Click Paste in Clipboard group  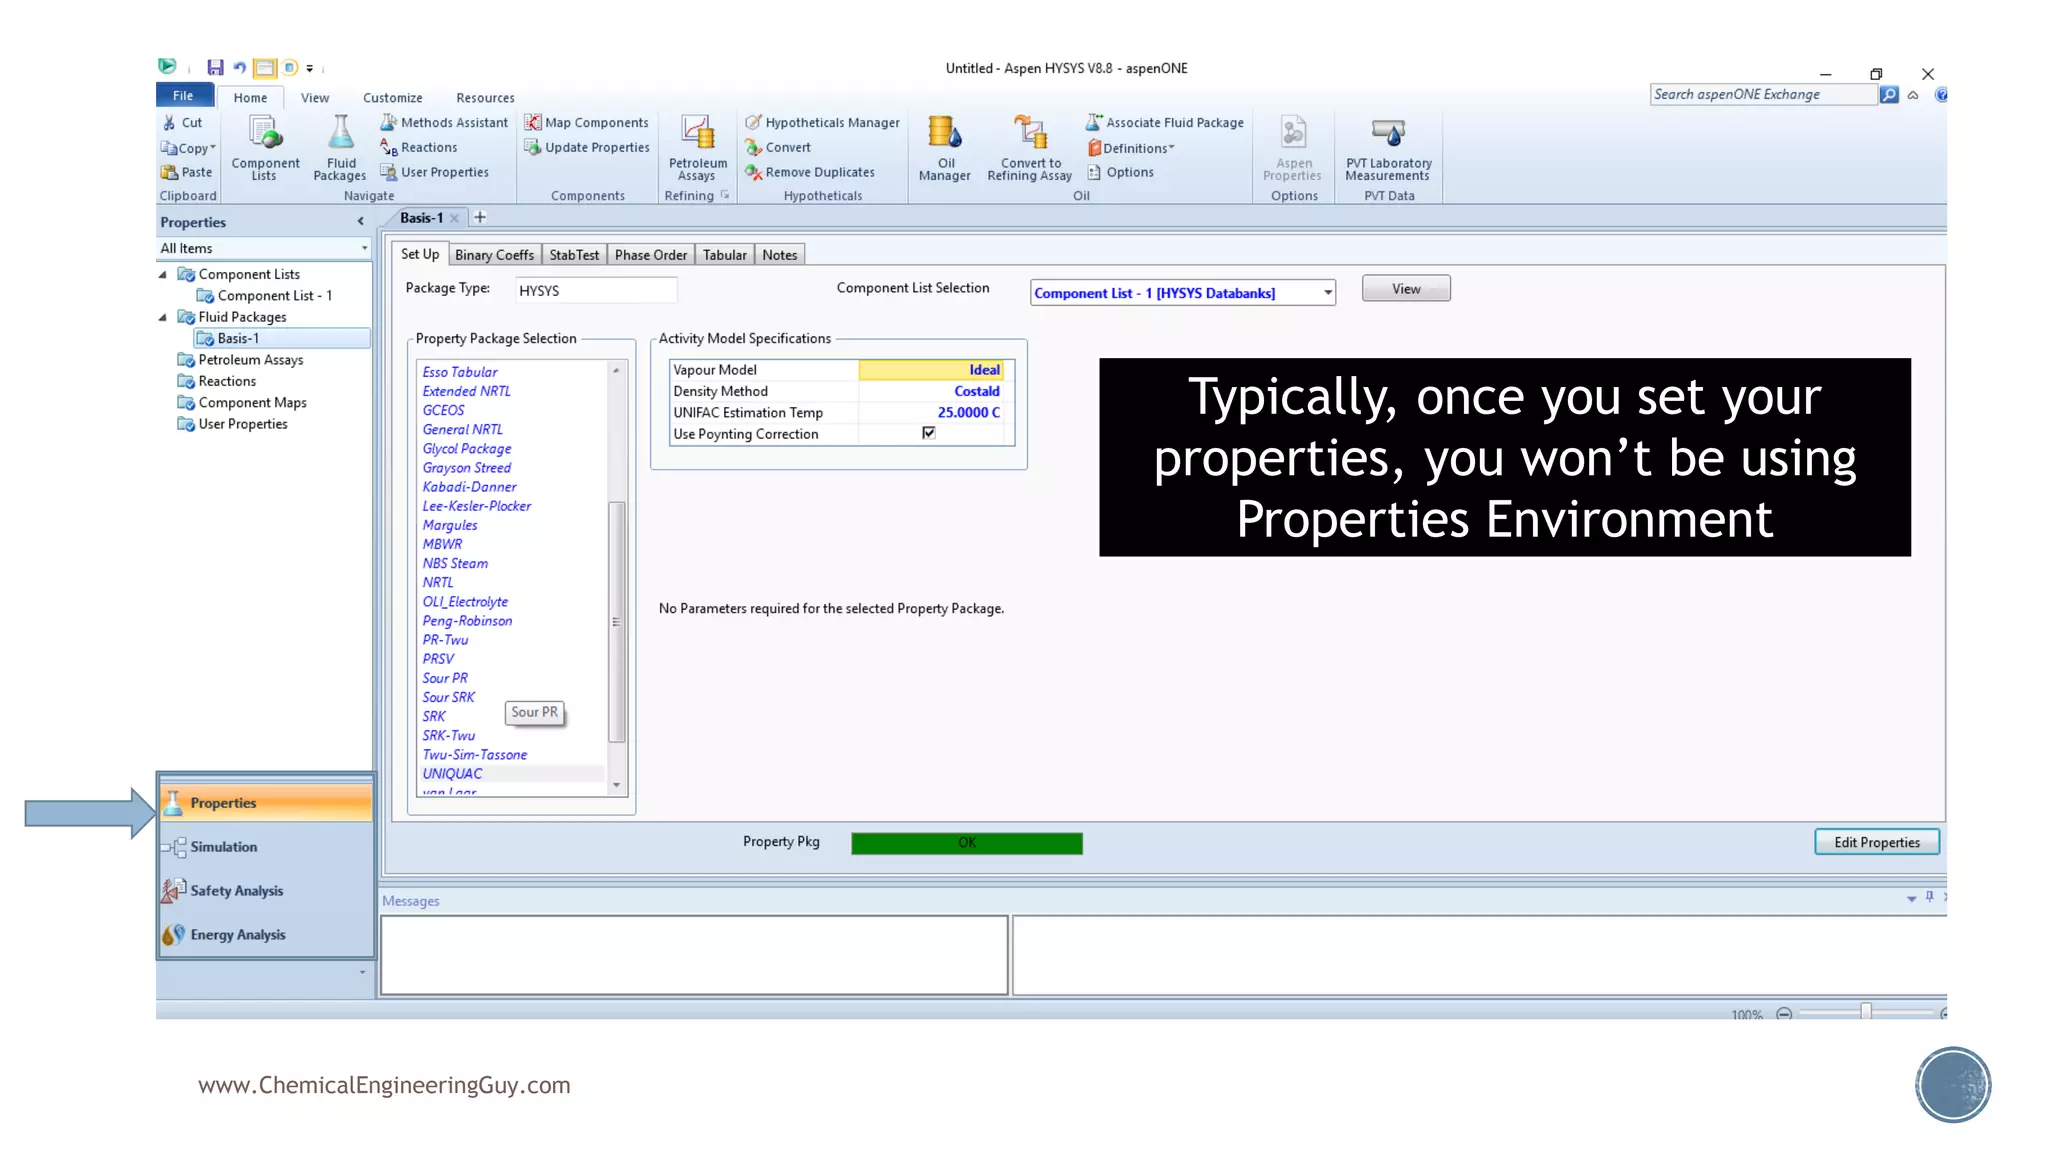187,172
